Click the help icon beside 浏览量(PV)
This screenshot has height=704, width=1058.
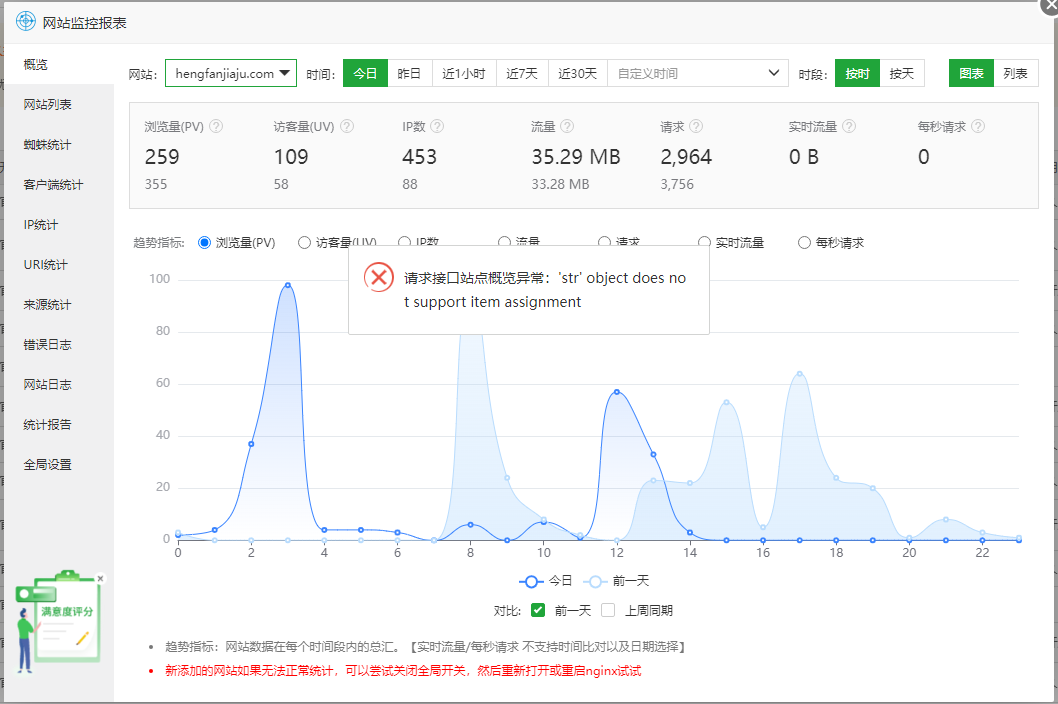pyautogui.click(x=216, y=126)
